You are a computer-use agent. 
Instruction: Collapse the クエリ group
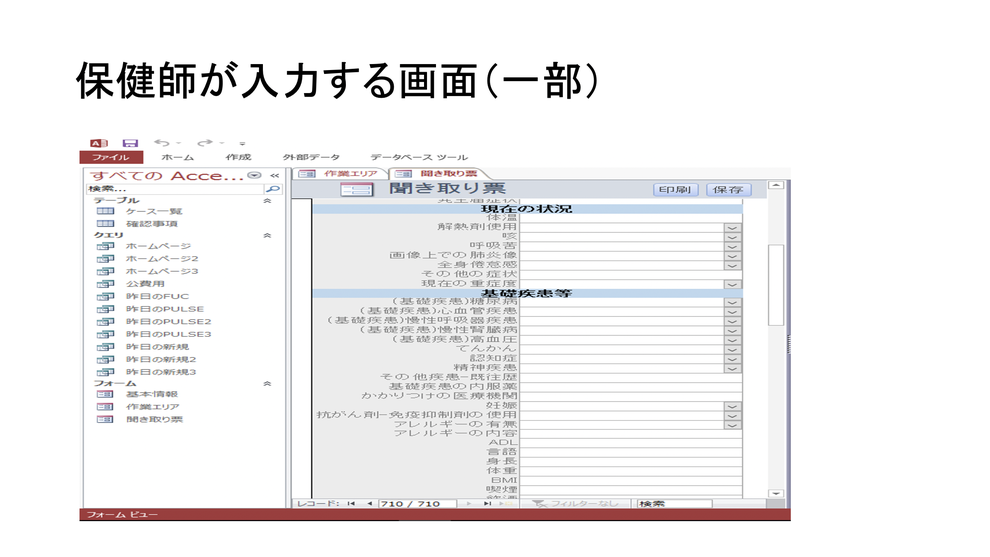click(267, 236)
